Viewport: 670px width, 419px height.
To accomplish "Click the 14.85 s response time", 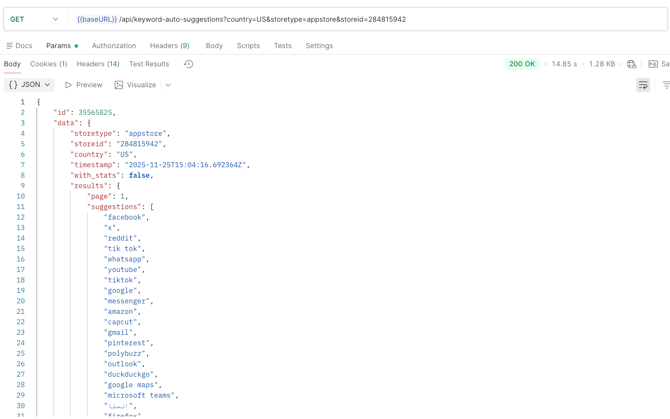I will pos(564,64).
